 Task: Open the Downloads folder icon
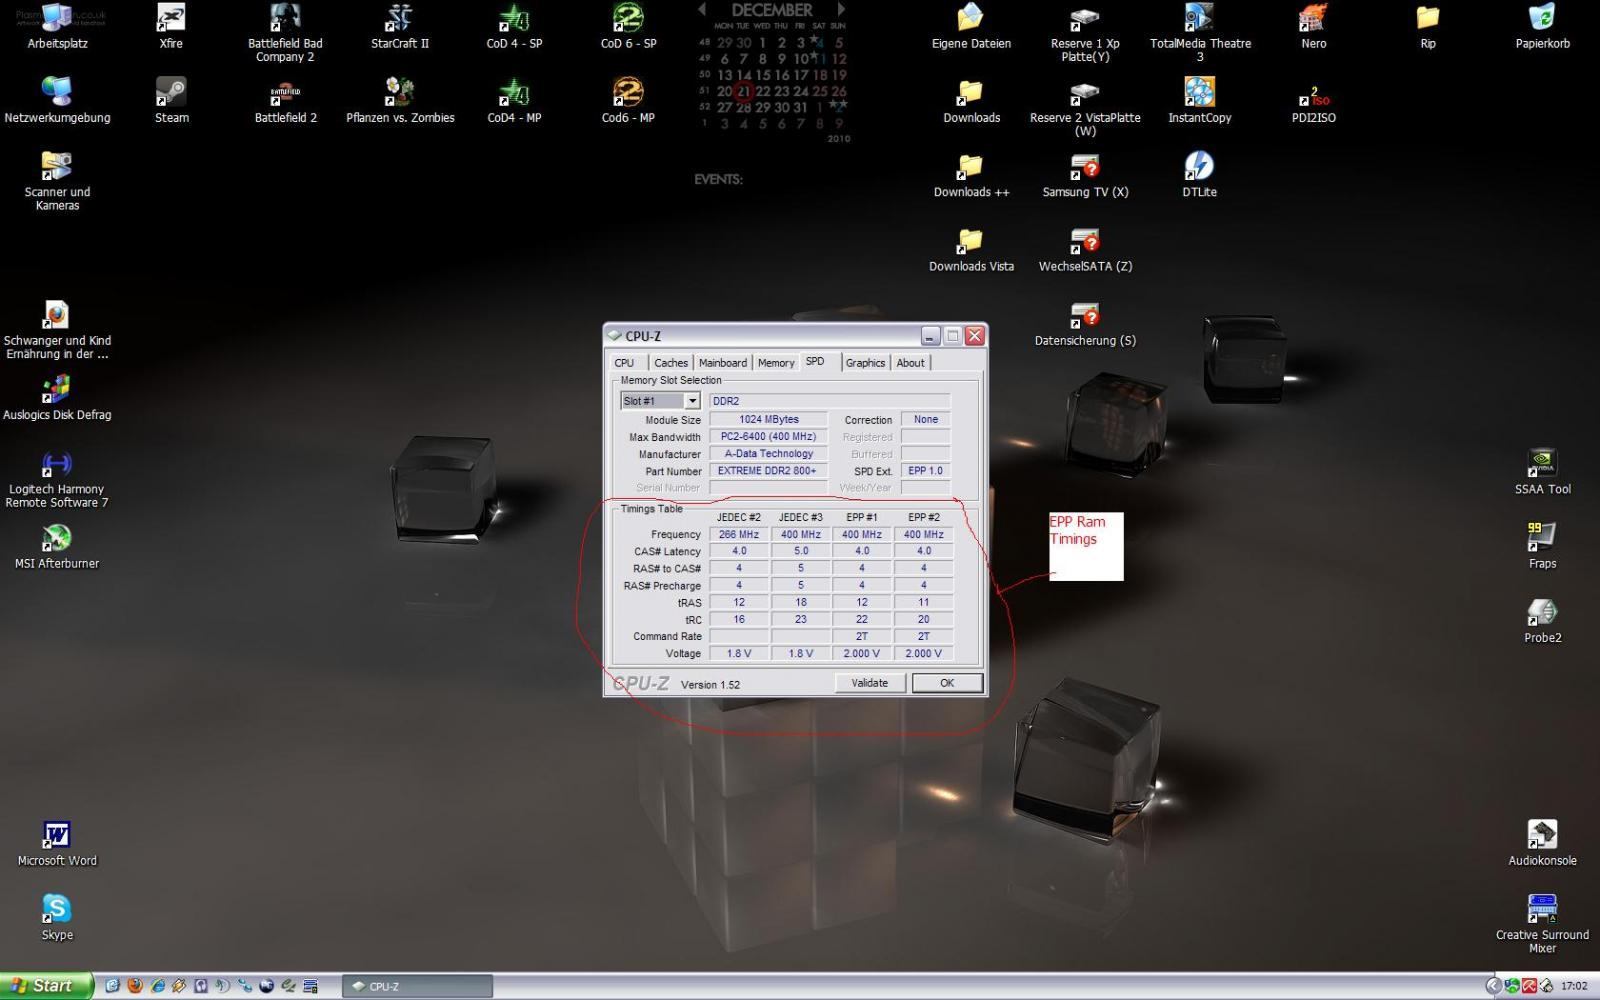tap(971, 101)
